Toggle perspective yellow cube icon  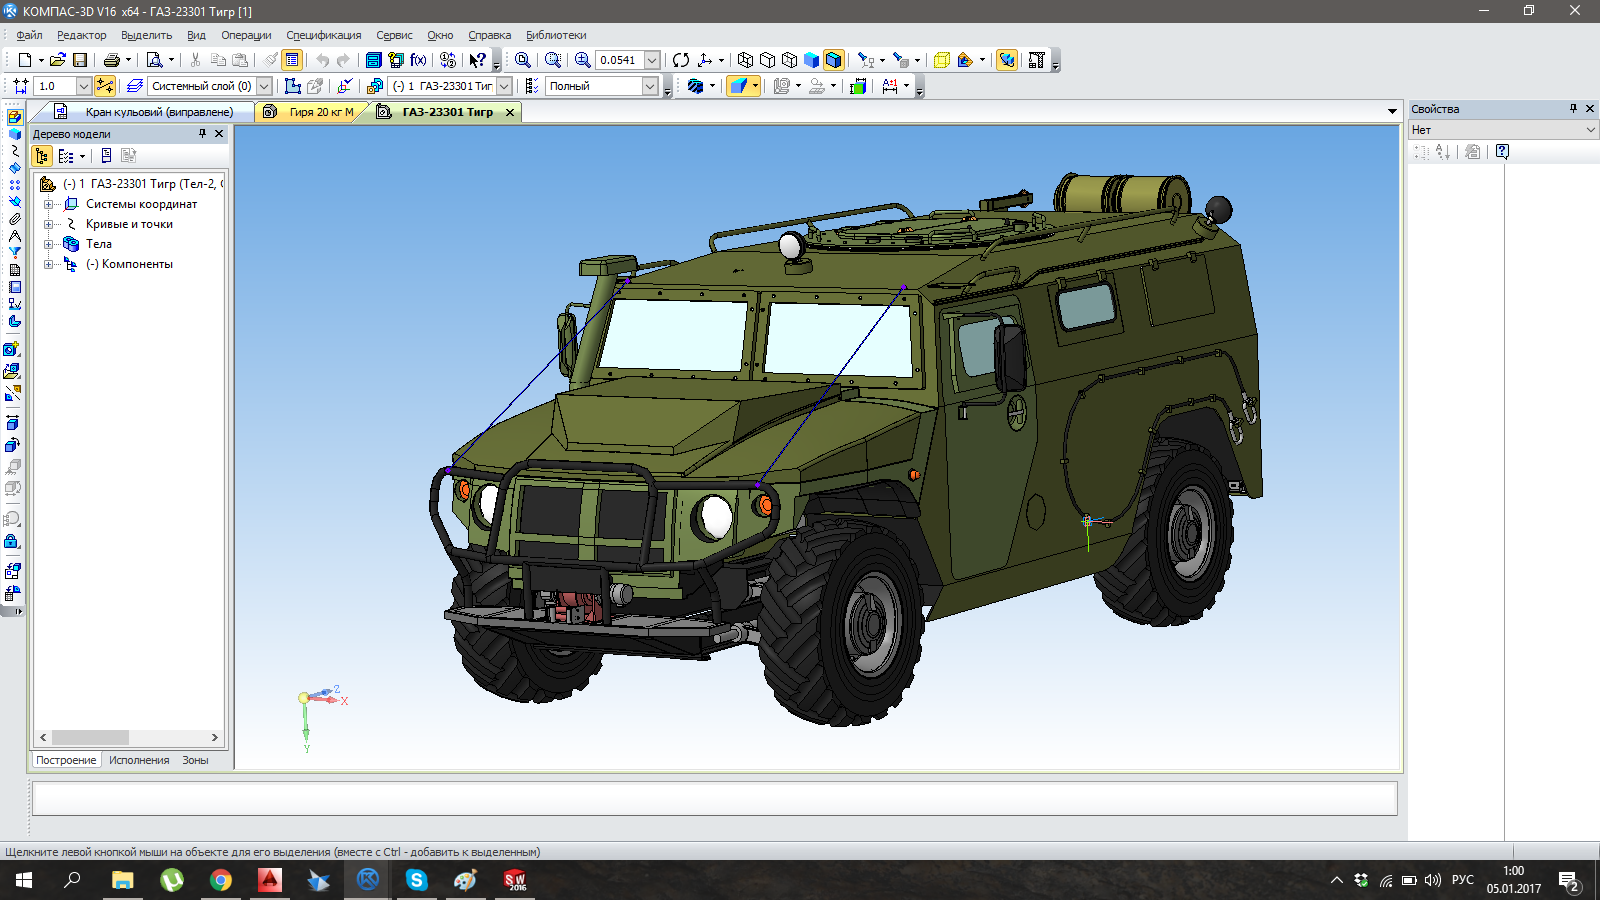(941, 60)
